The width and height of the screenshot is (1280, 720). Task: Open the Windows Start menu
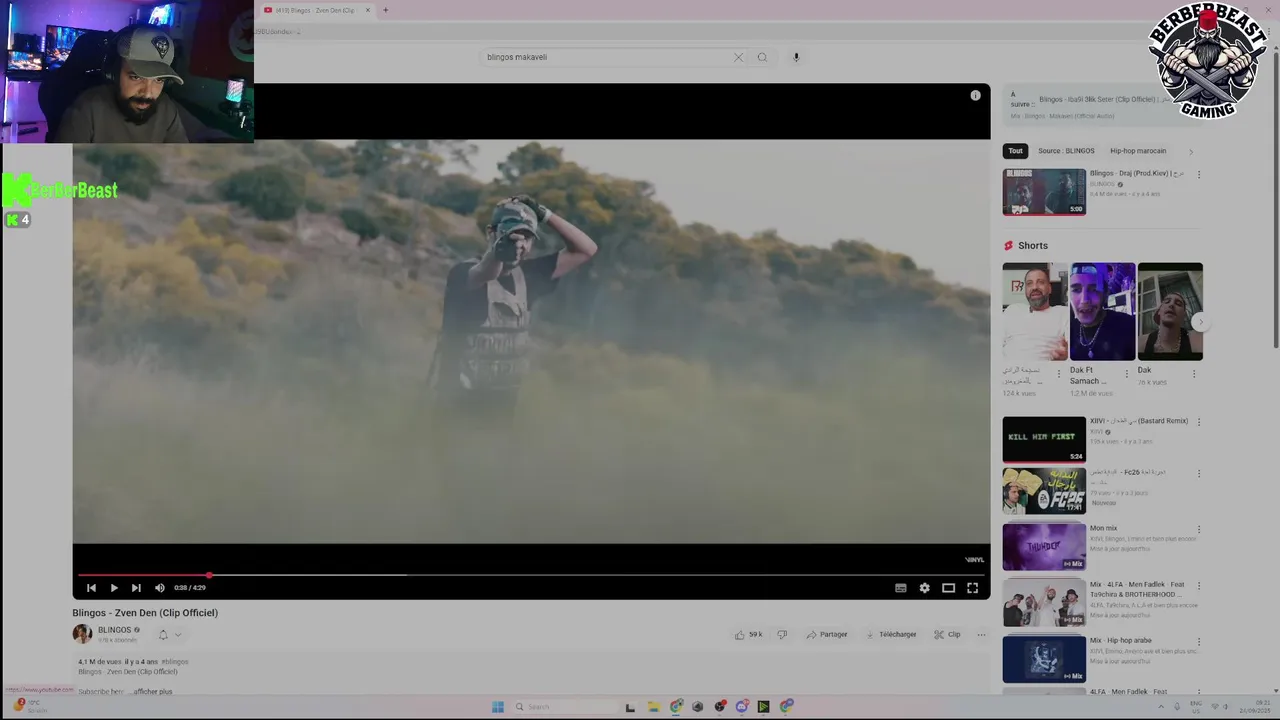498,707
